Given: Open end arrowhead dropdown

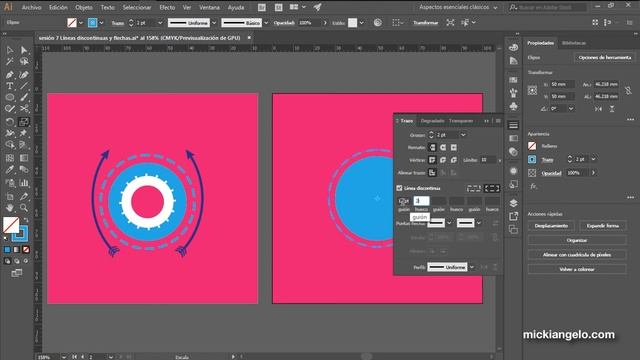Looking at the screenshot, I should pyautogui.click(x=479, y=223).
